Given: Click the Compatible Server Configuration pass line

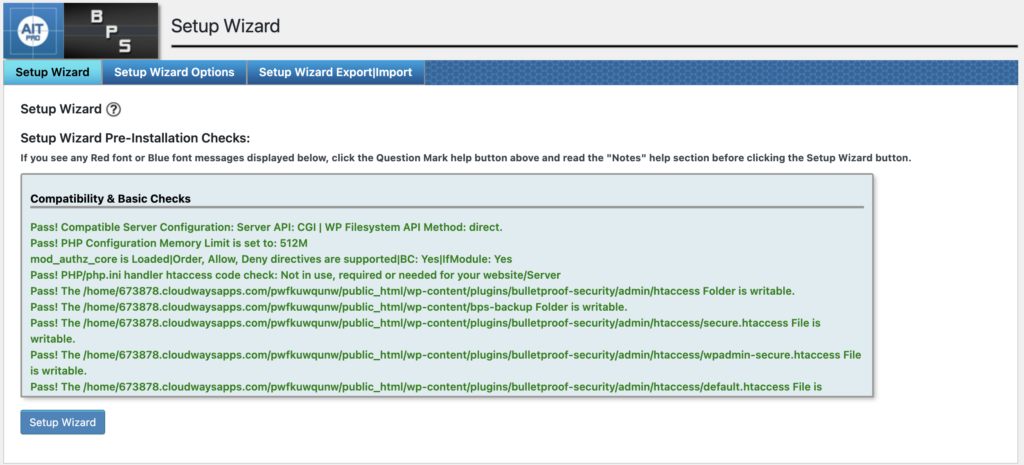Looking at the screenshot, I should 266,227.
